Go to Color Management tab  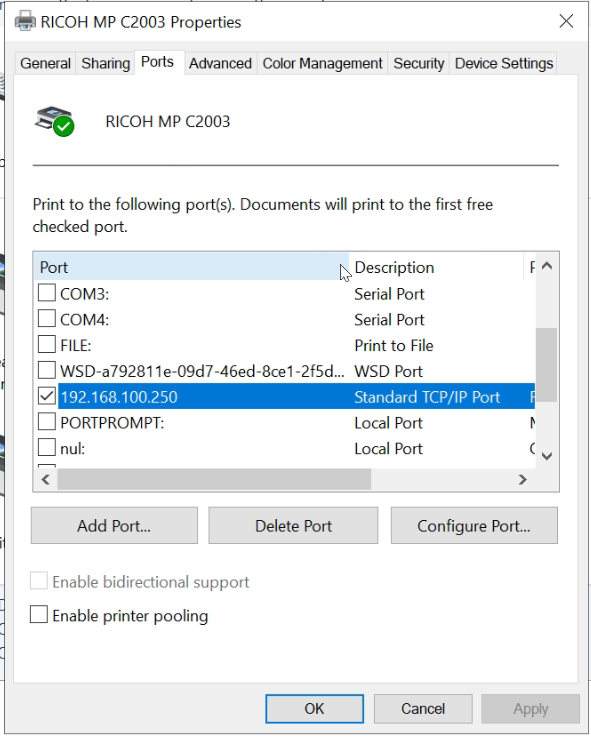pos(322,63)
